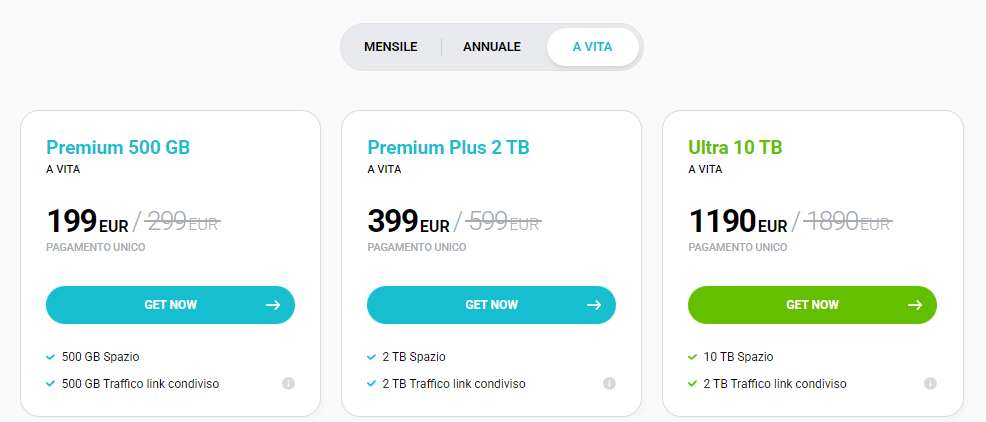986x422 pixels.
Task: Open info icon in Premium Plus 2 TB card
Action: coord(609,383)
